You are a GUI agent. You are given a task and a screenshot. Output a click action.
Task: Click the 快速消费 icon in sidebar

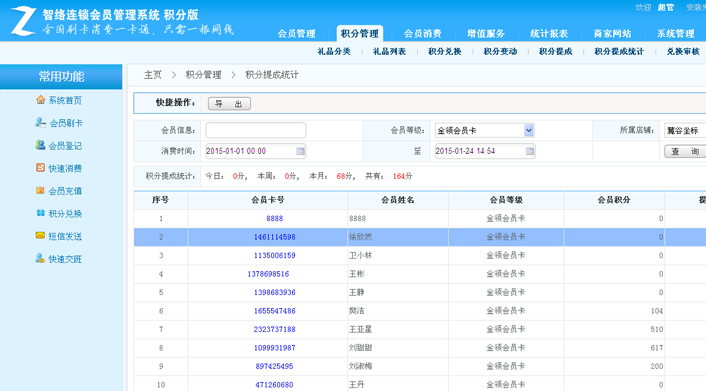[x=41, y=168]
